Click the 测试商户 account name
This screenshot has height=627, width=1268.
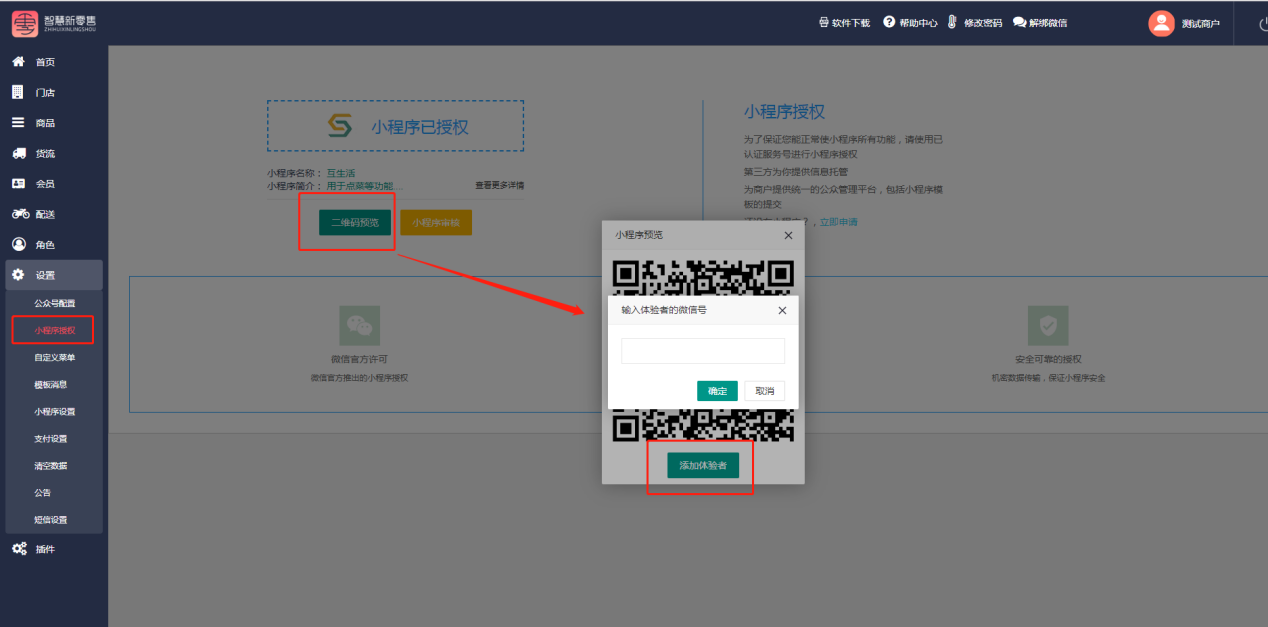pos(1200,23)
